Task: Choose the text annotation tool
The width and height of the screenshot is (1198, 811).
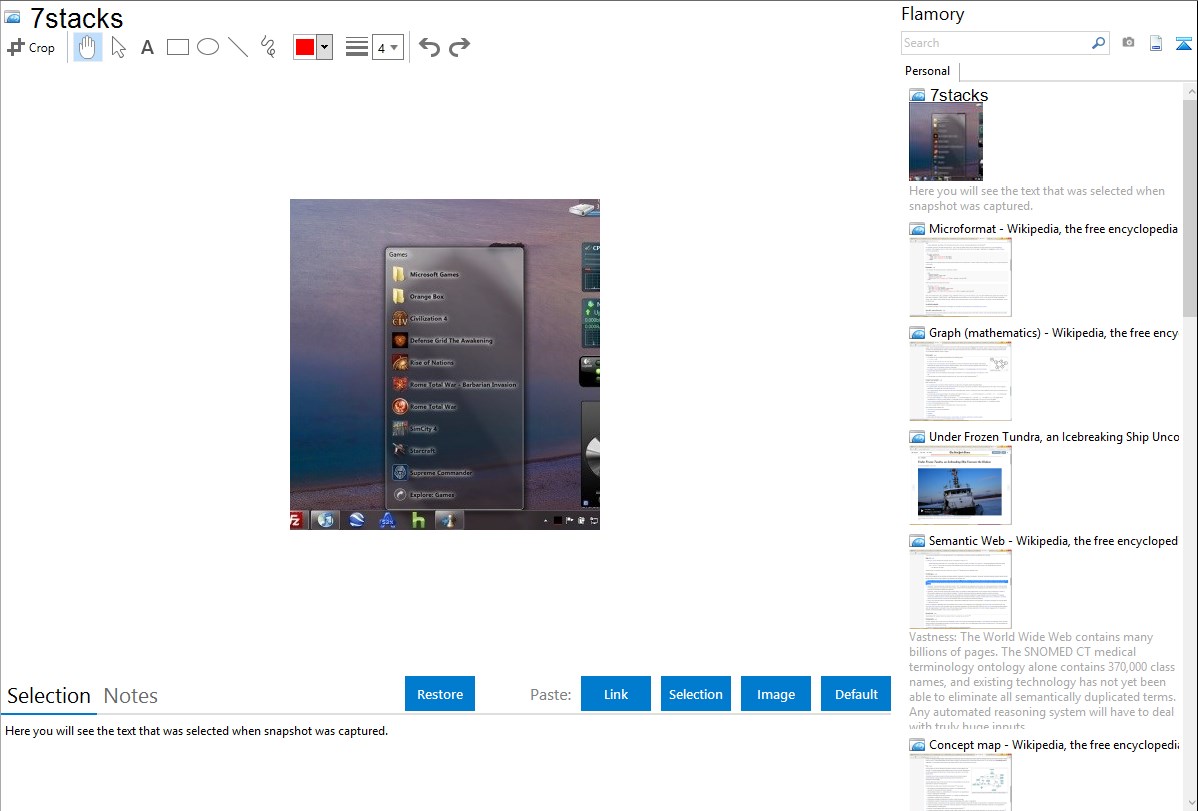Action: coord(147,47)
